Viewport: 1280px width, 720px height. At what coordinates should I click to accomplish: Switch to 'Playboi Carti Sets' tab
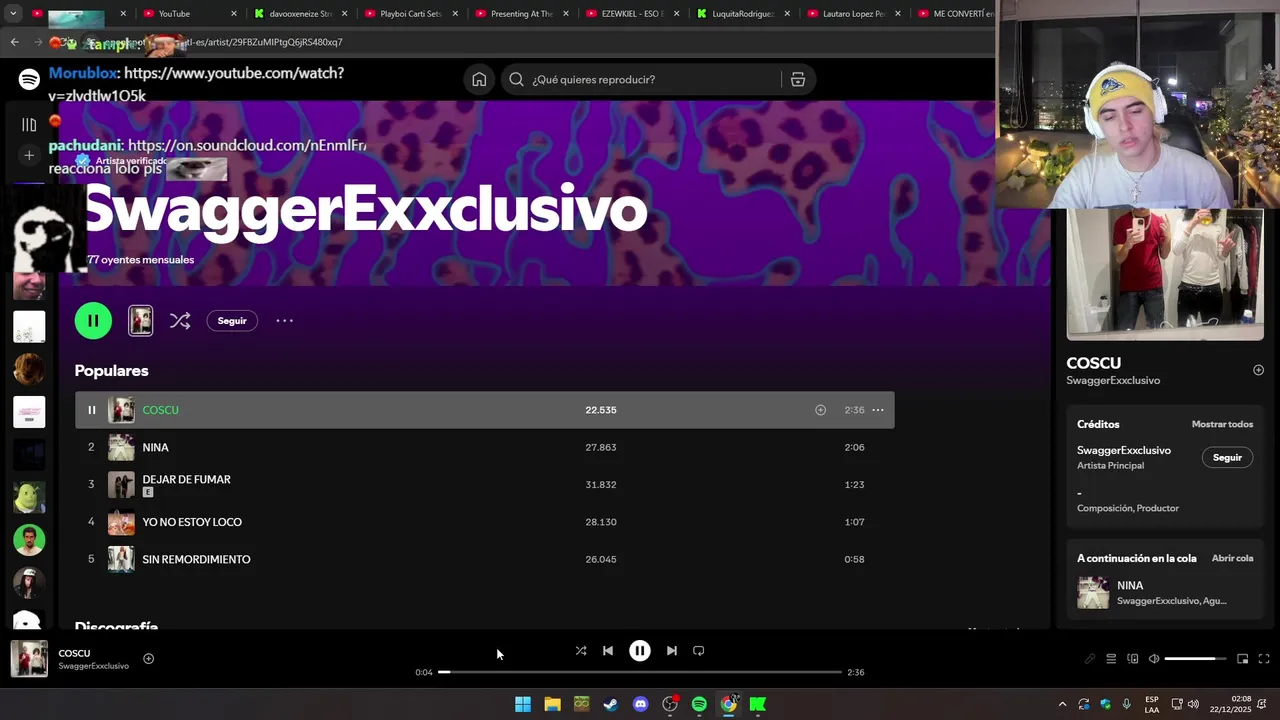410,14
